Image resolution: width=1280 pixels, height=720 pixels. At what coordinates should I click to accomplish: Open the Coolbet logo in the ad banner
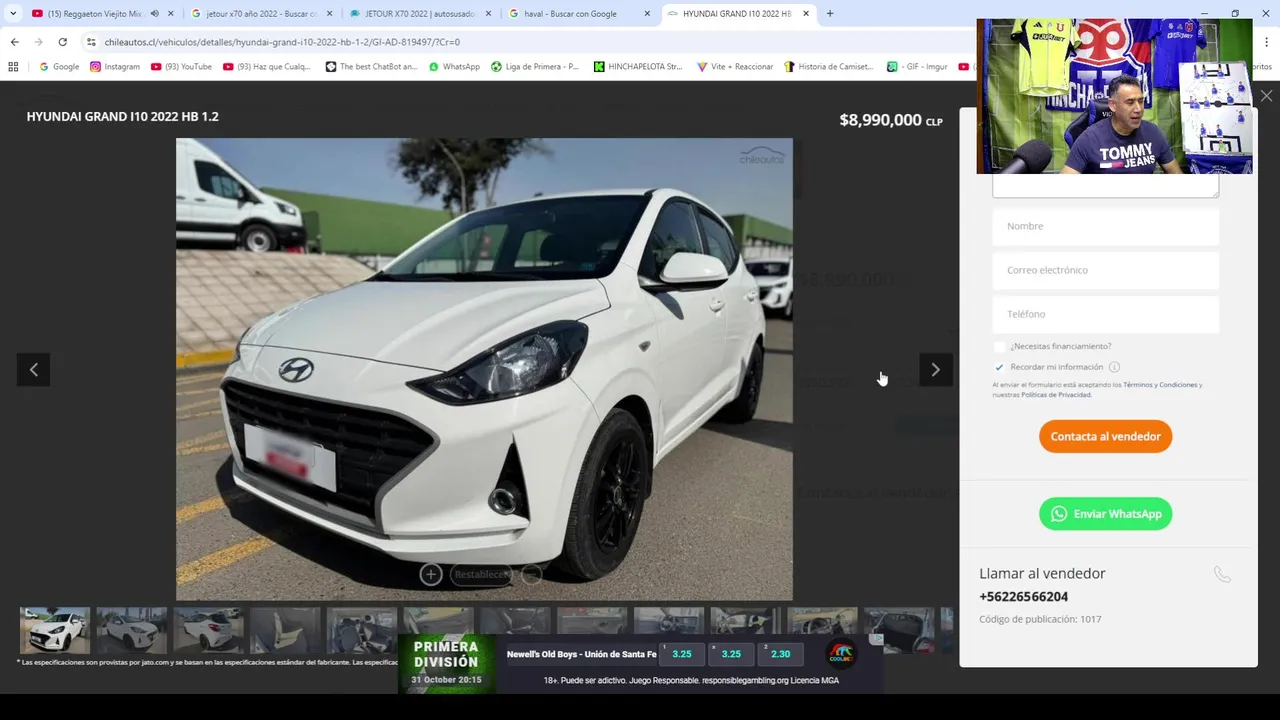[x=842, y=654]
